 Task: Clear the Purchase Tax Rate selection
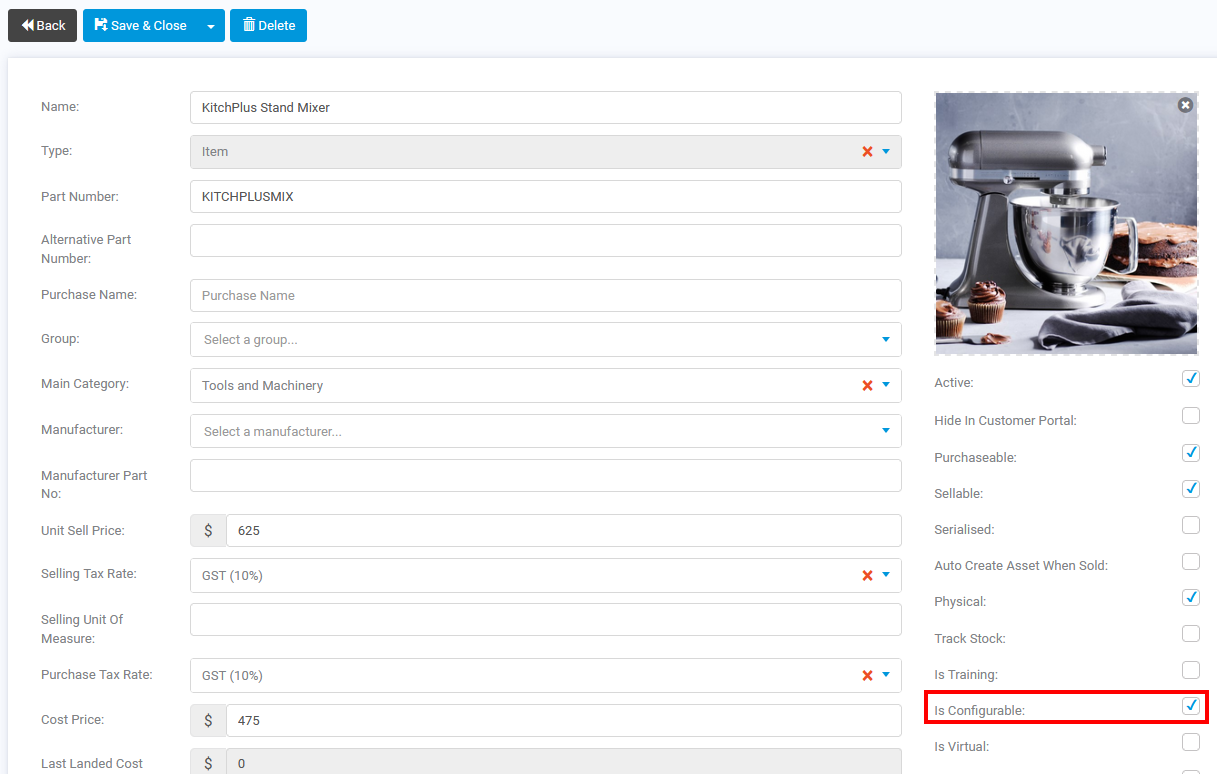coord(867,676)
